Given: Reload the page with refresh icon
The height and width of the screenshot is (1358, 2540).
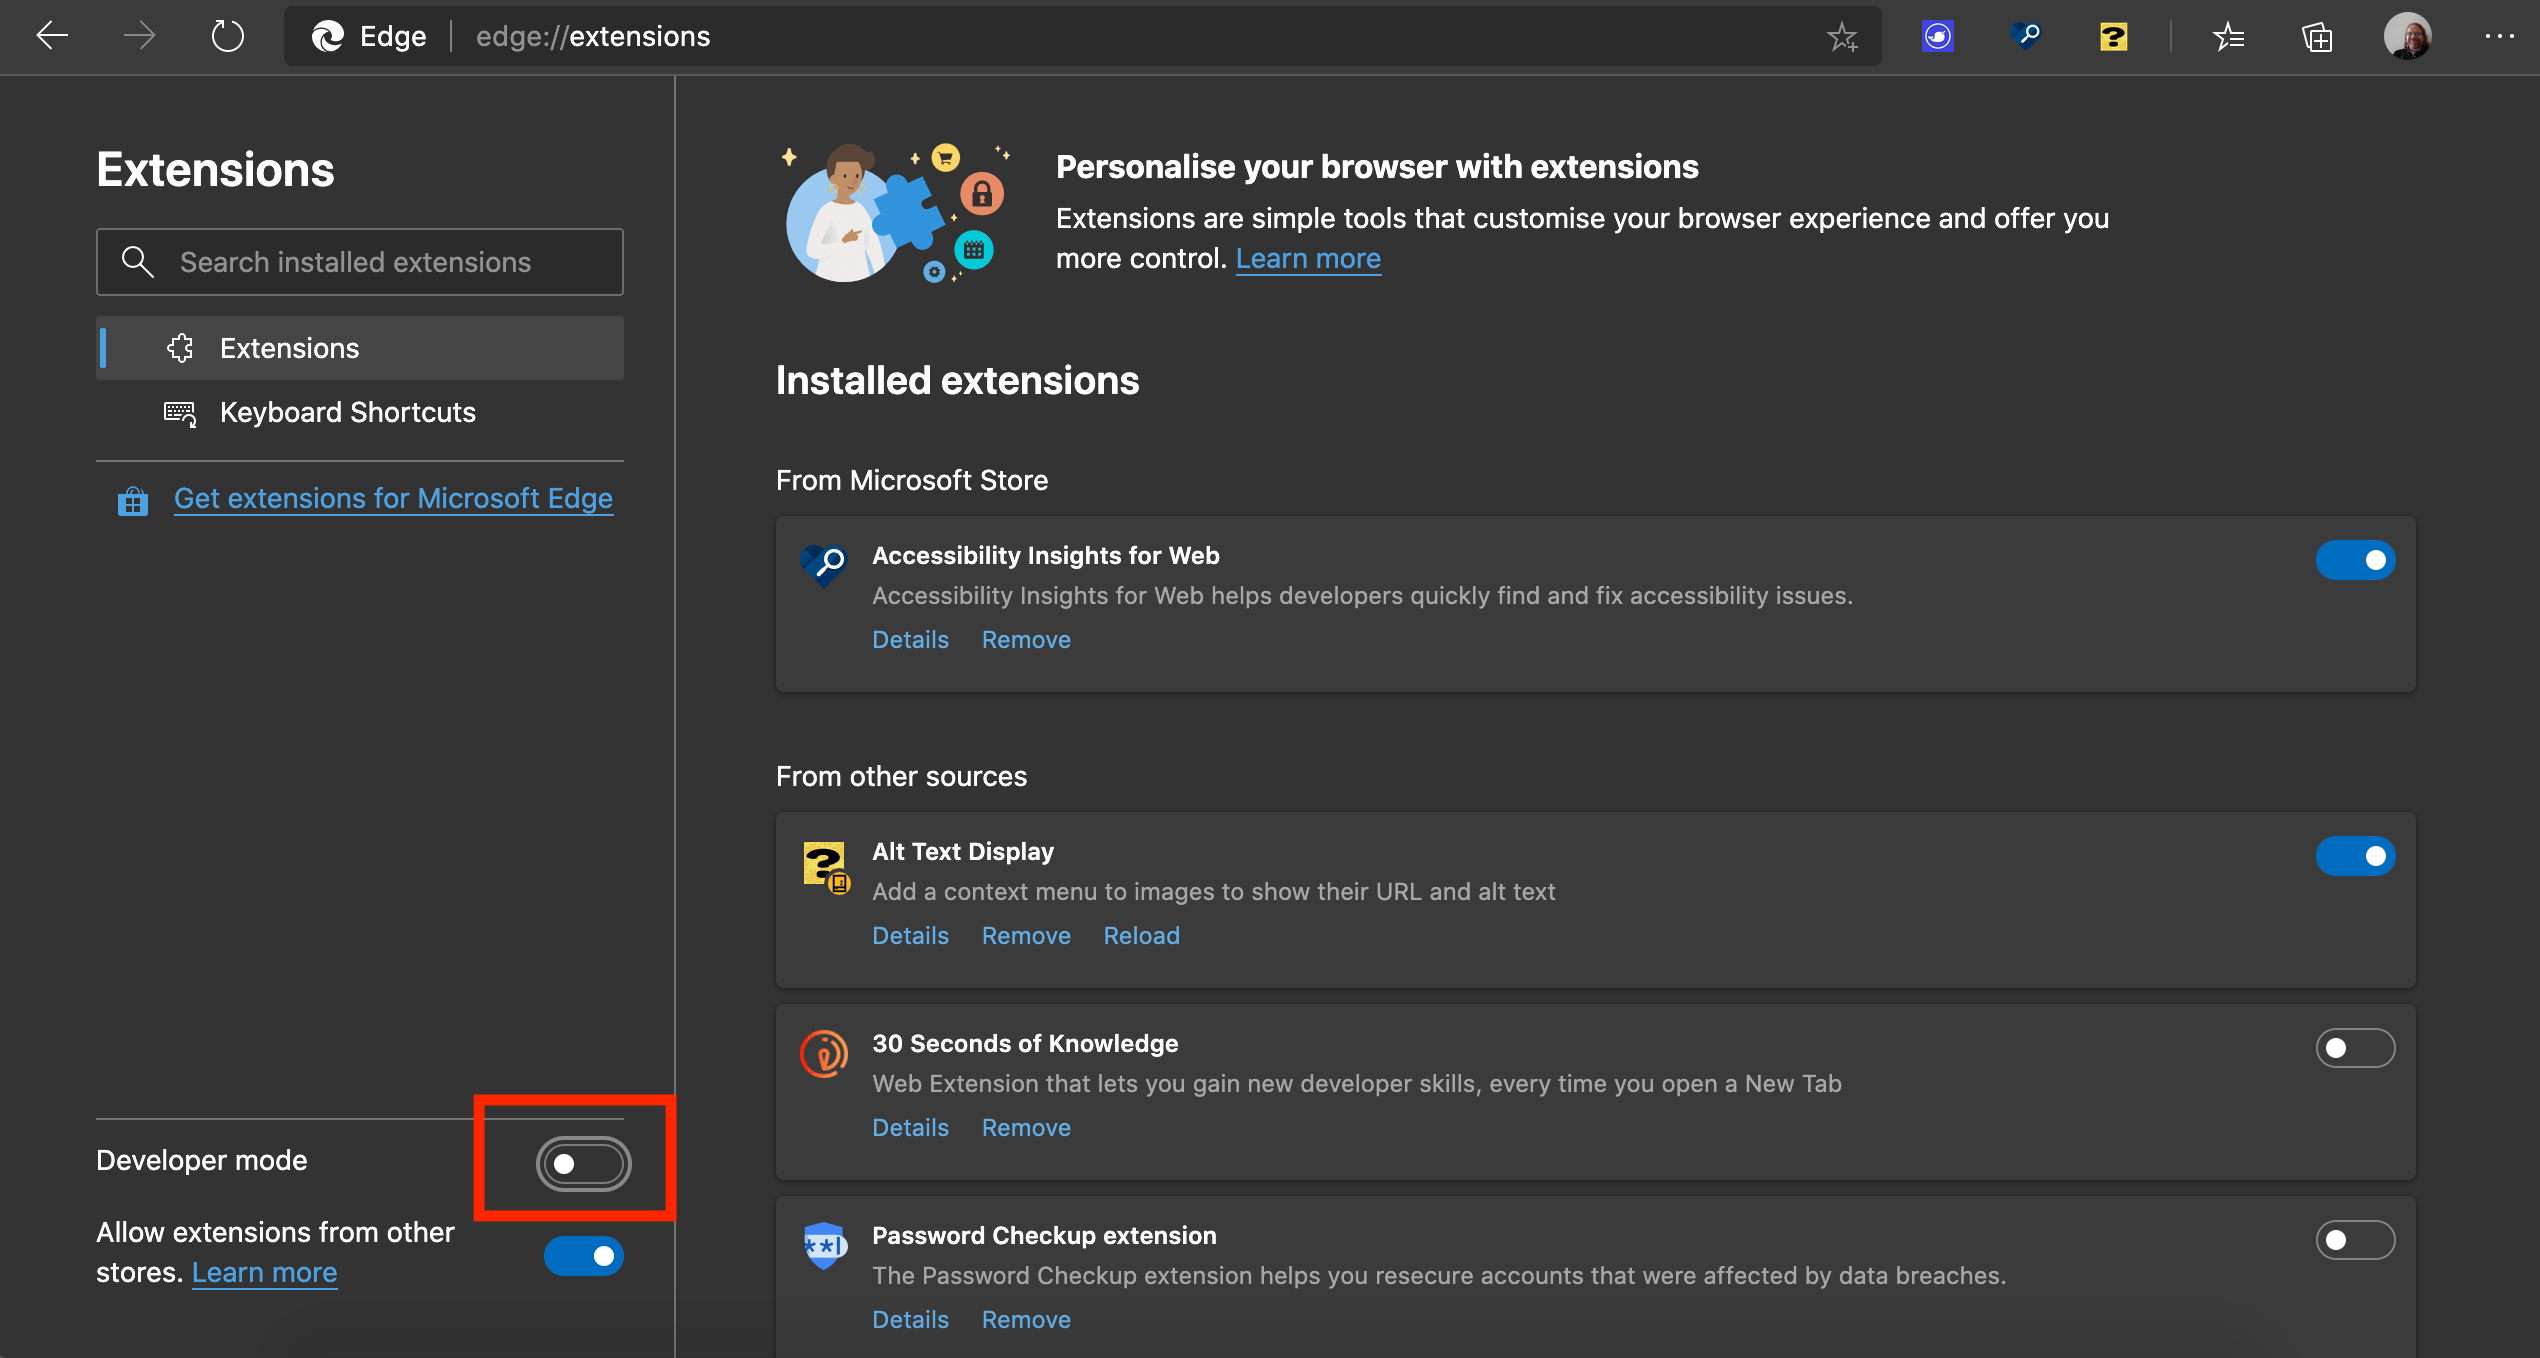Looking at the screenshot, I should click(x=227, y=37).
